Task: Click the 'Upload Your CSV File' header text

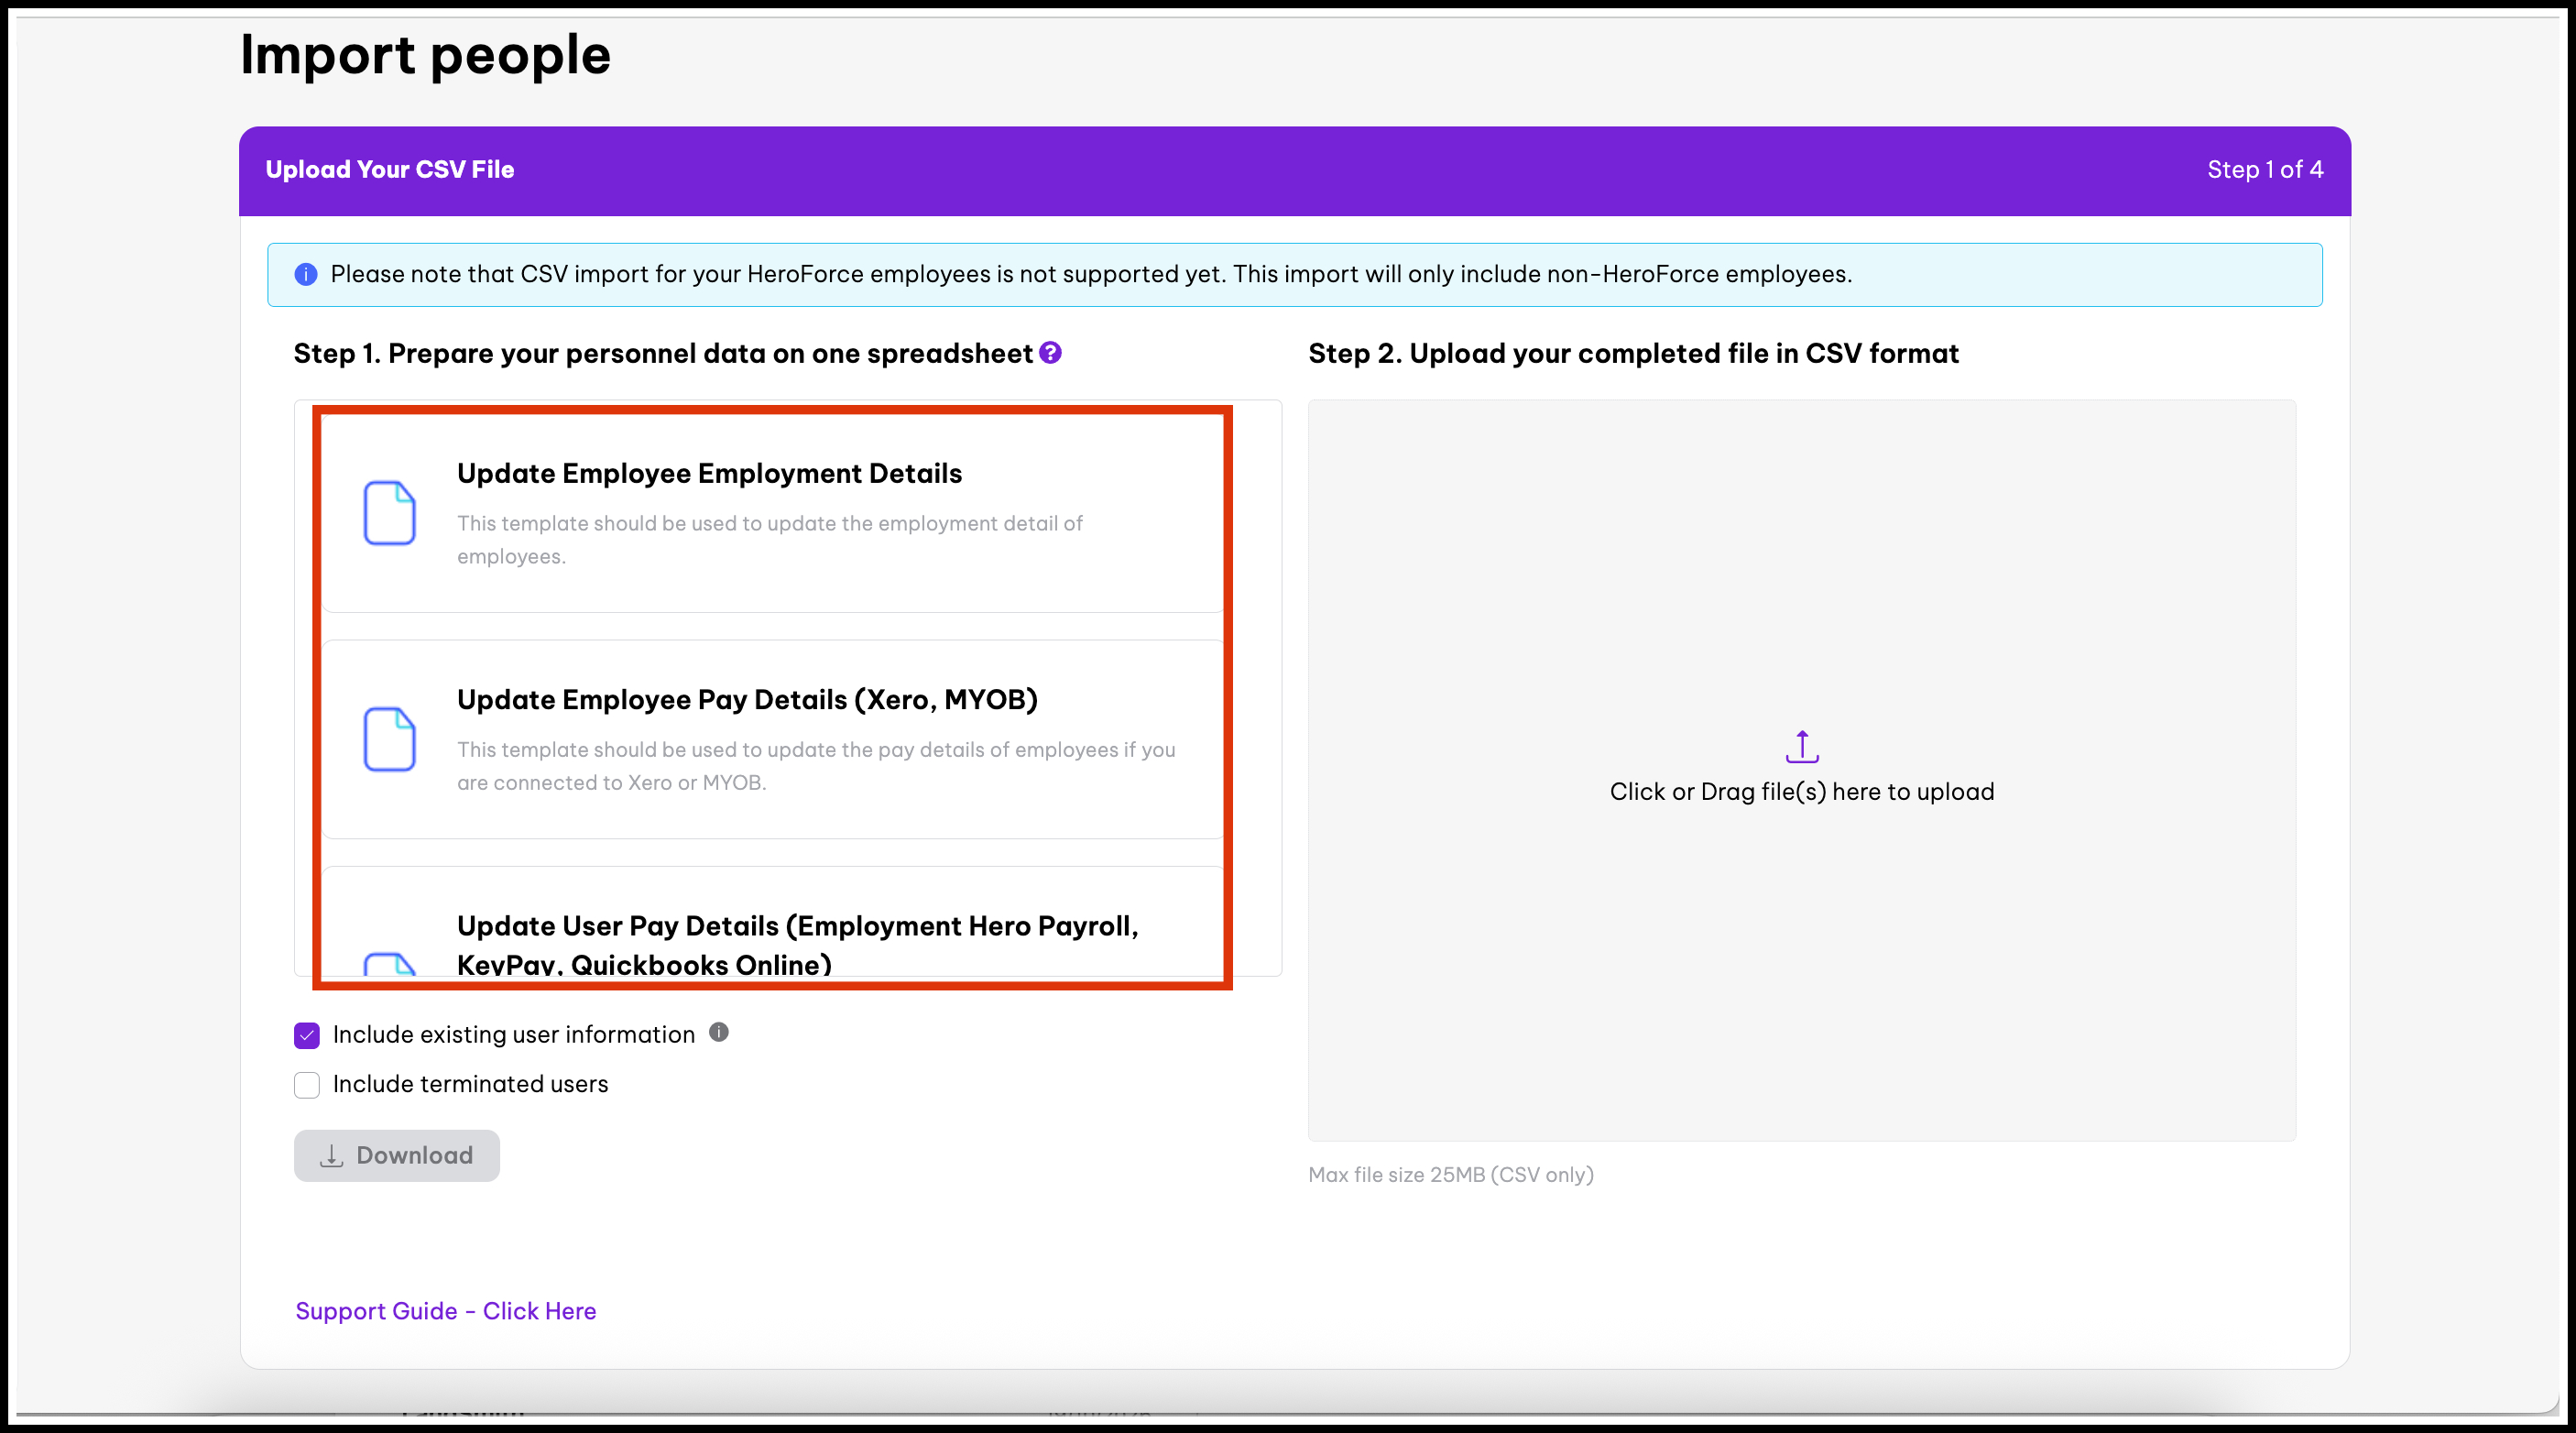Action: 390,170
